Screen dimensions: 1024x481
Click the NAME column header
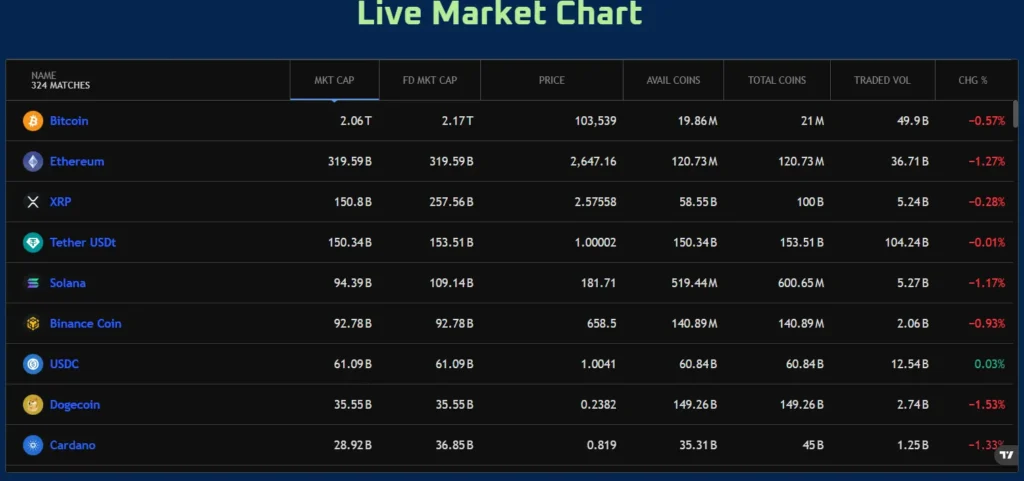coord(60,80)
